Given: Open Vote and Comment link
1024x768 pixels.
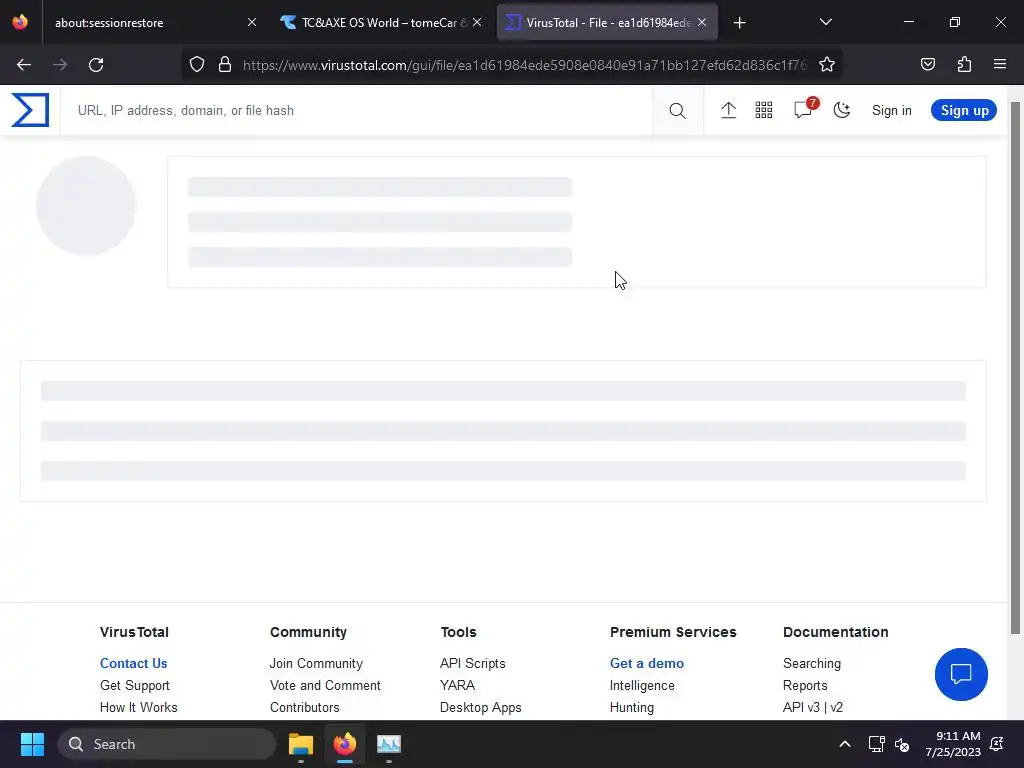Looking at the screenshot, I should point(325,685).
